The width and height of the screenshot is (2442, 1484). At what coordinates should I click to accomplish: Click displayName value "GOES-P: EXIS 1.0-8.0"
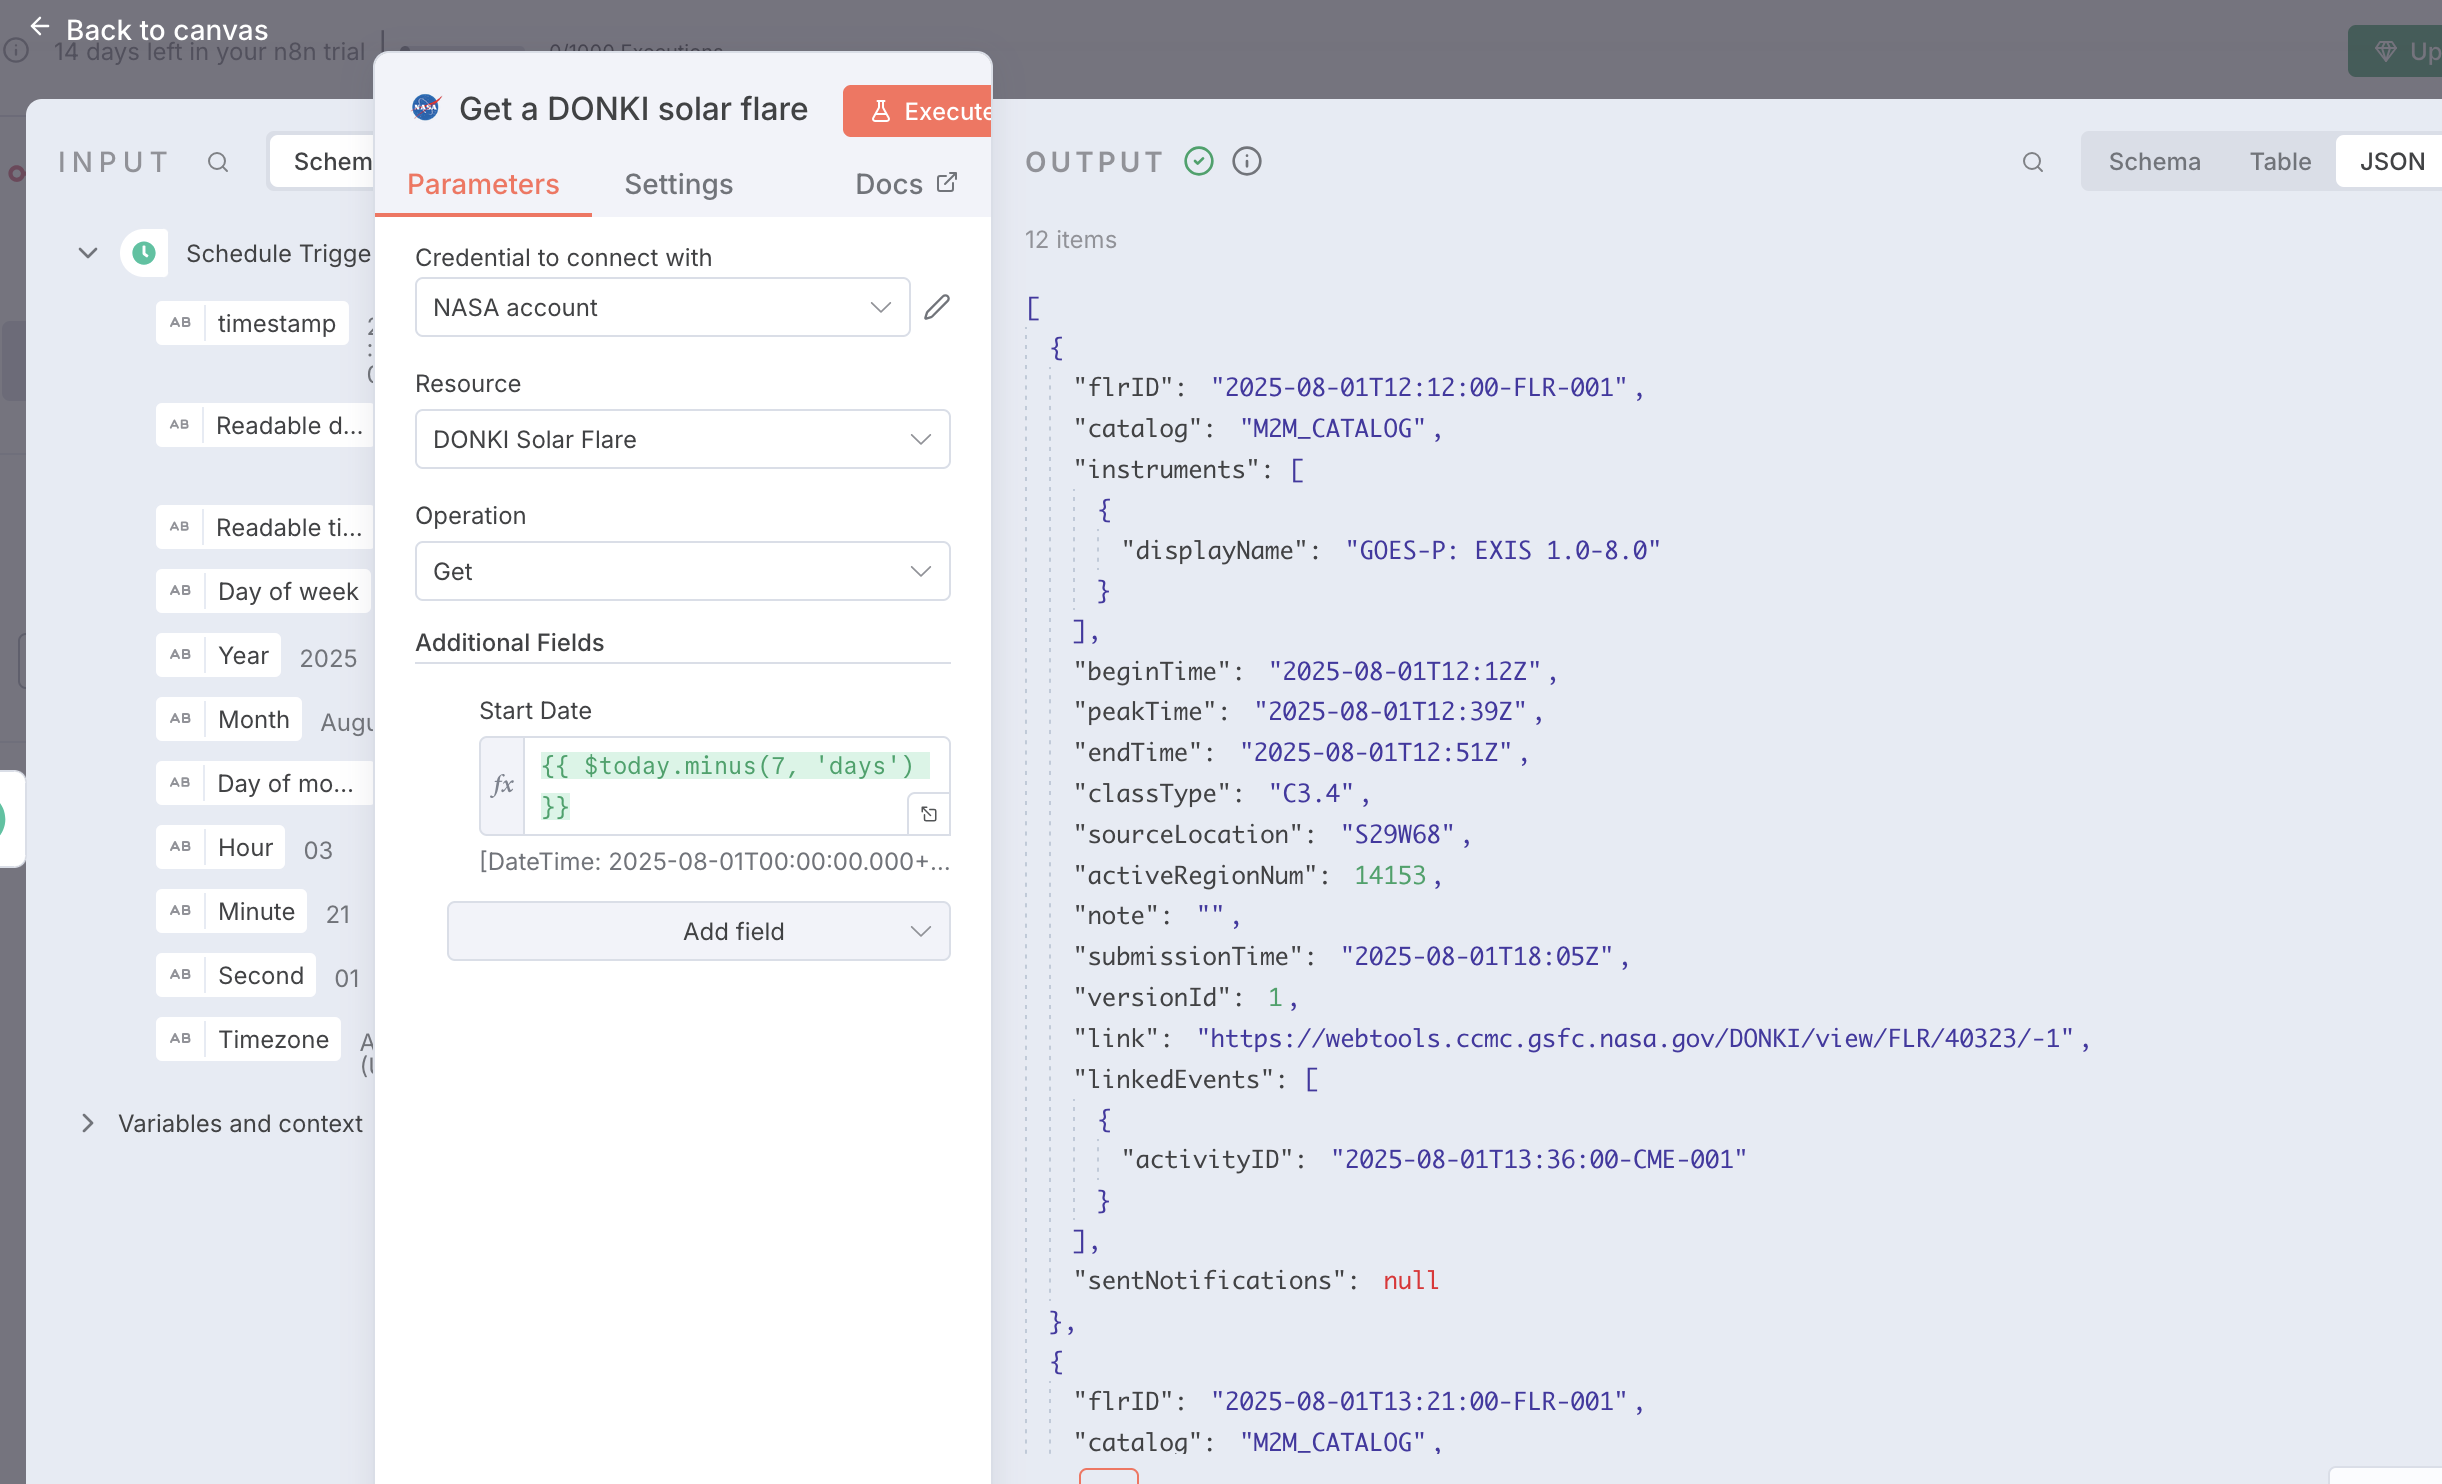coord(1502,550)
